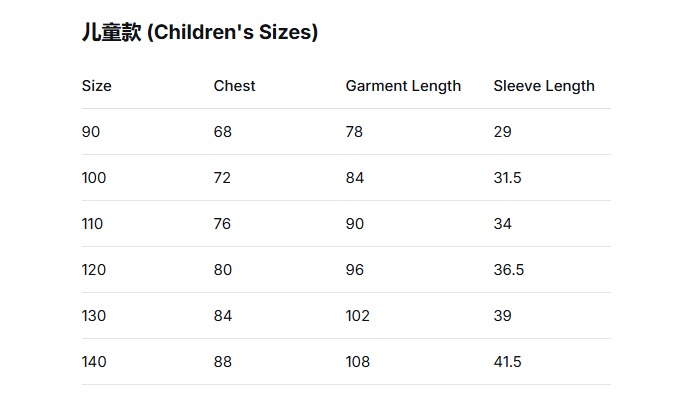Select the Sleeve Length column header
Viewport: 691px width, 415px height.
coord(543,86)
